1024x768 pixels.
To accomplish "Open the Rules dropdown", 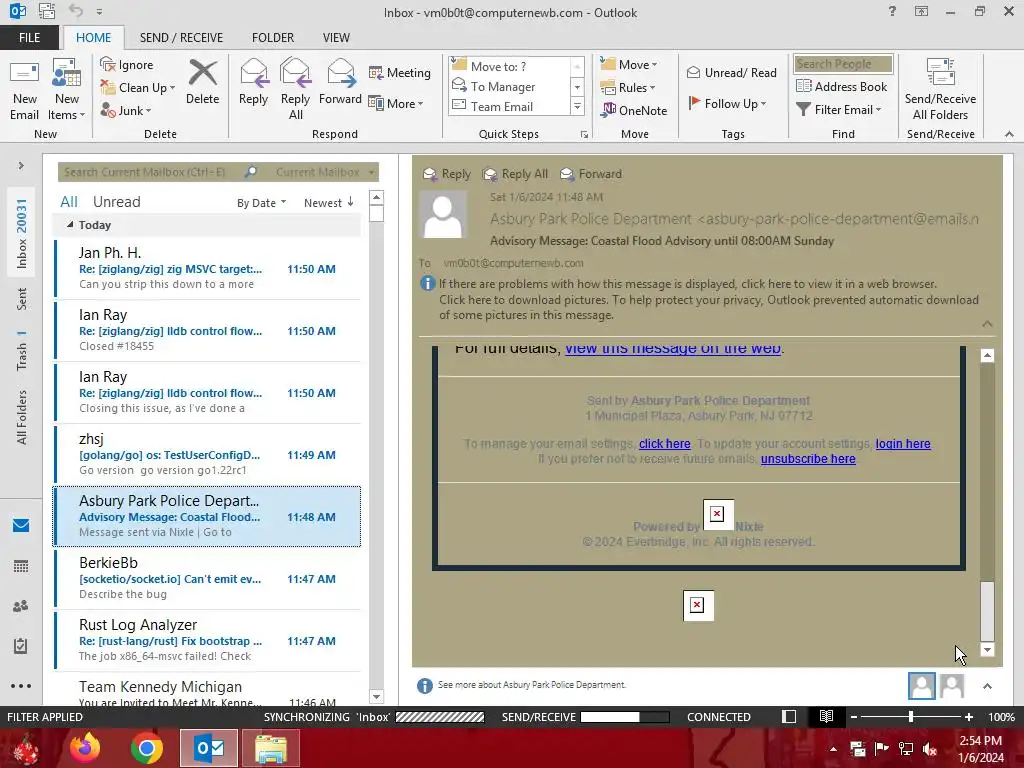I will coord(627,88).
